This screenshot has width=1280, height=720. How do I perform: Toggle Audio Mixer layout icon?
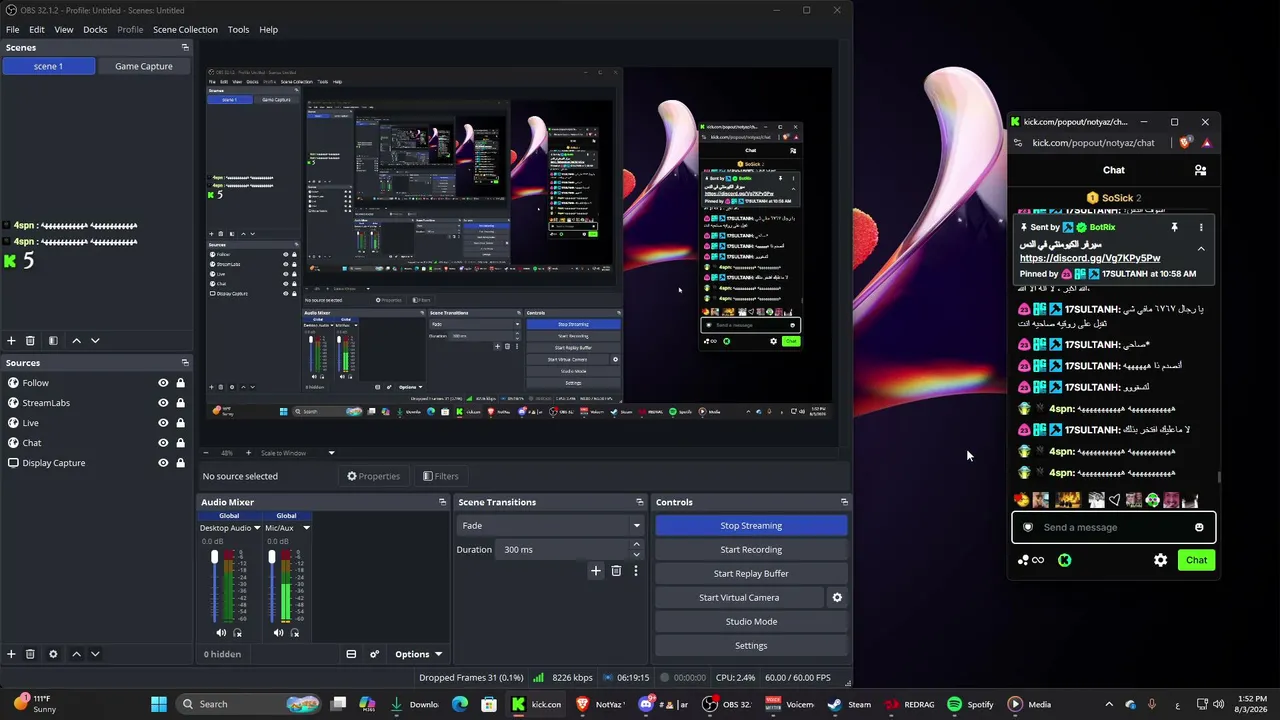351,654
